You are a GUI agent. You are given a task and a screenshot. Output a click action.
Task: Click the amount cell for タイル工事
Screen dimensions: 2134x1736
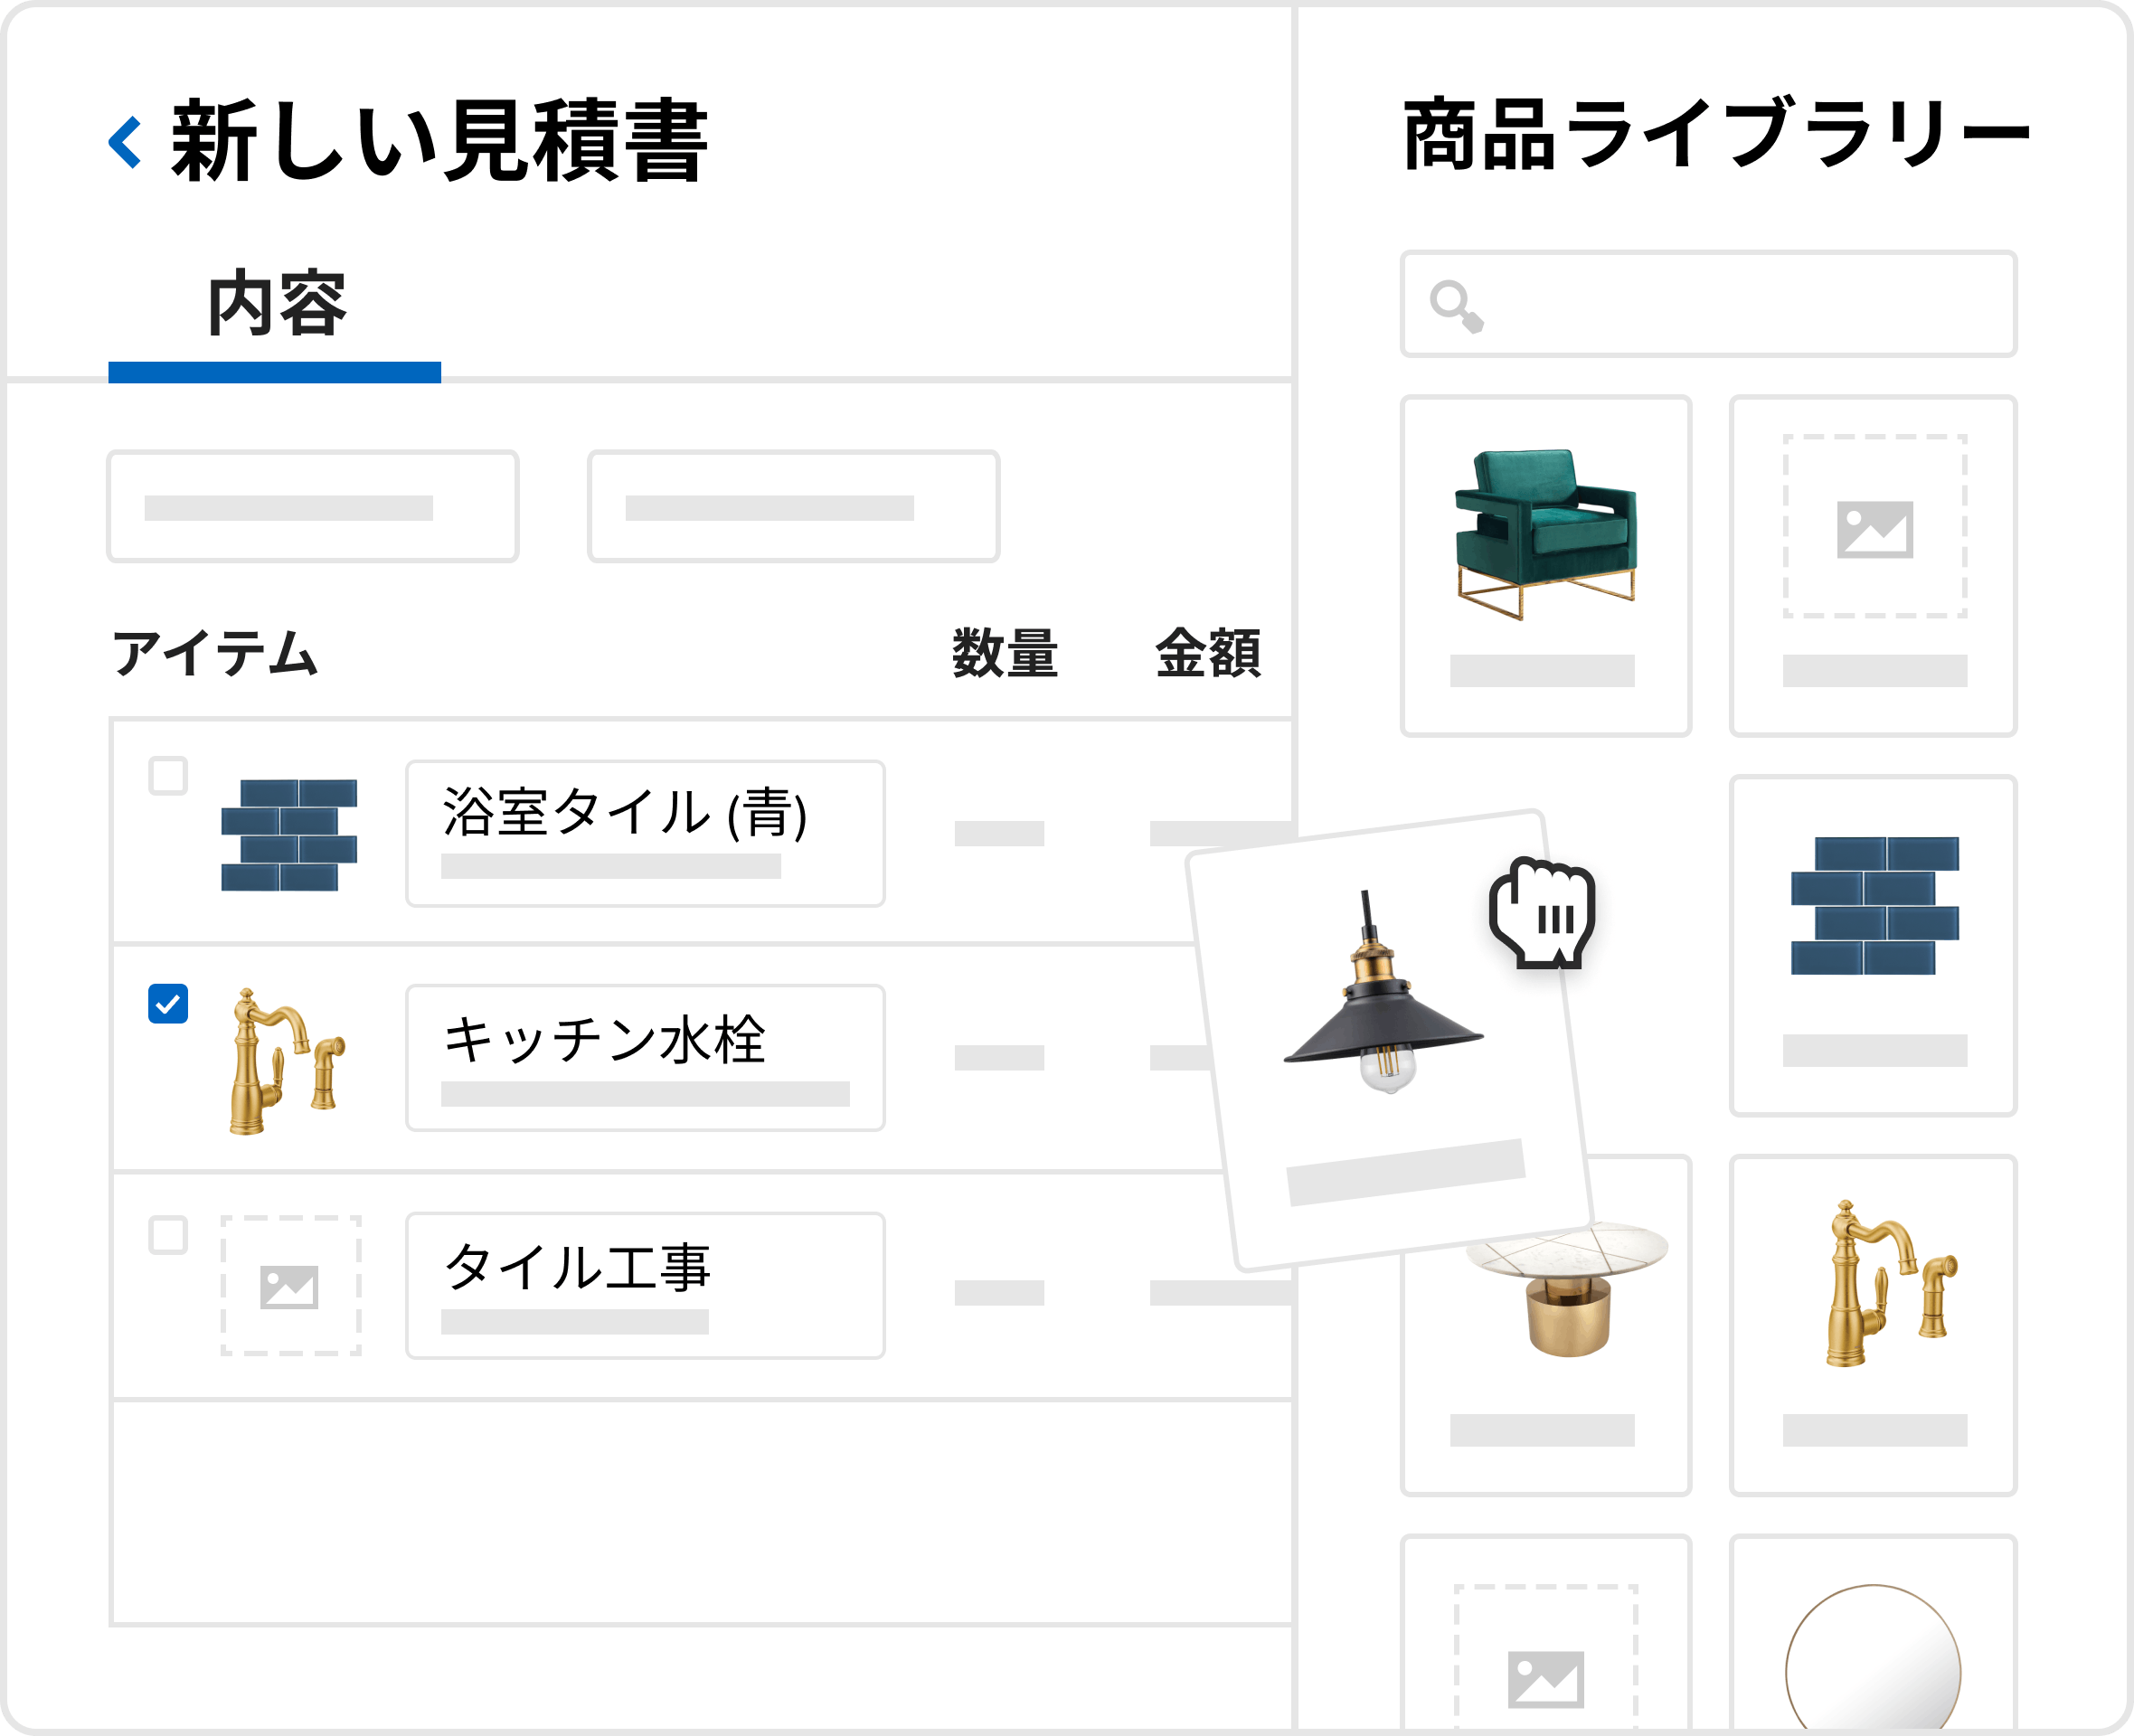1220,1293
